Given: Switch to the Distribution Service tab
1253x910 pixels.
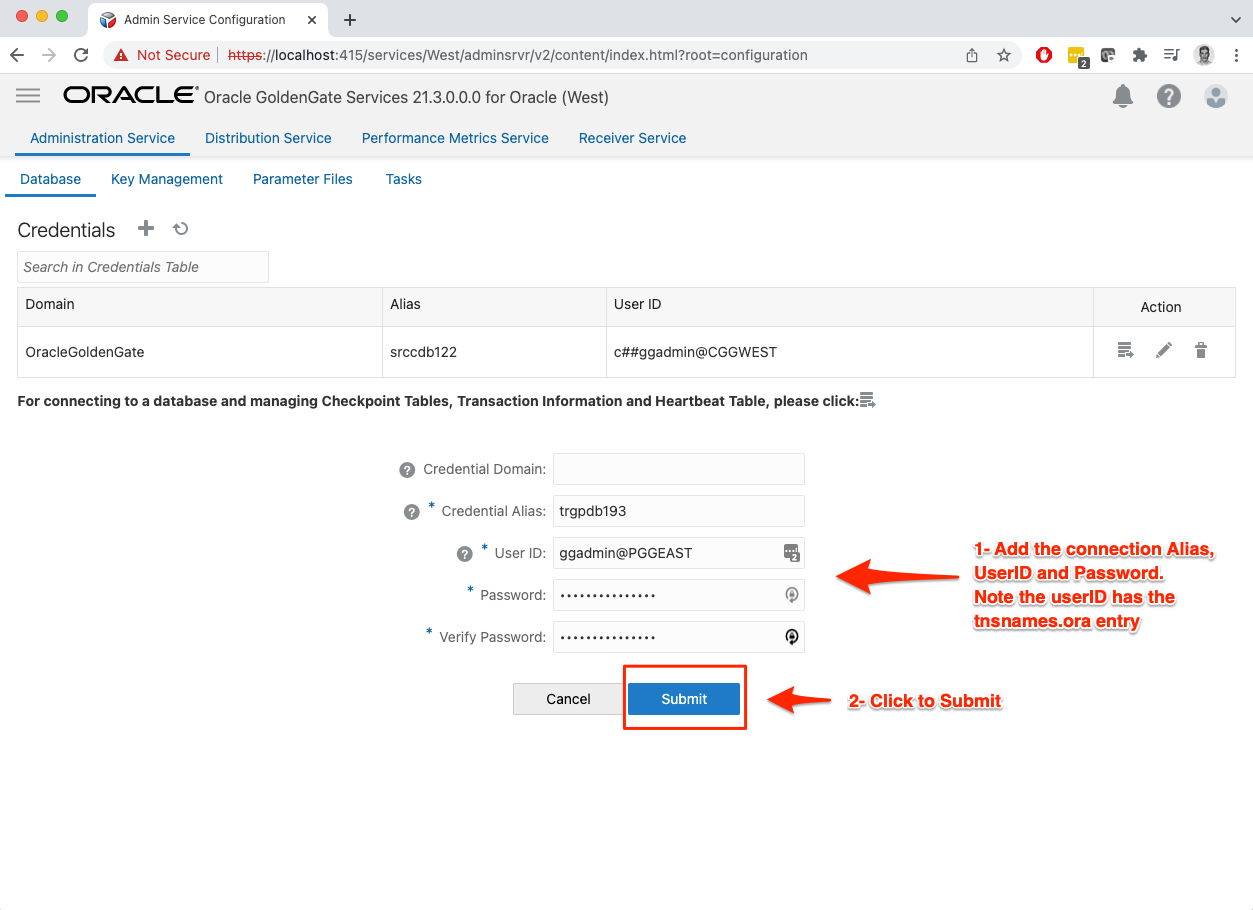Looking at the screenshot, I should click(268, 138).
